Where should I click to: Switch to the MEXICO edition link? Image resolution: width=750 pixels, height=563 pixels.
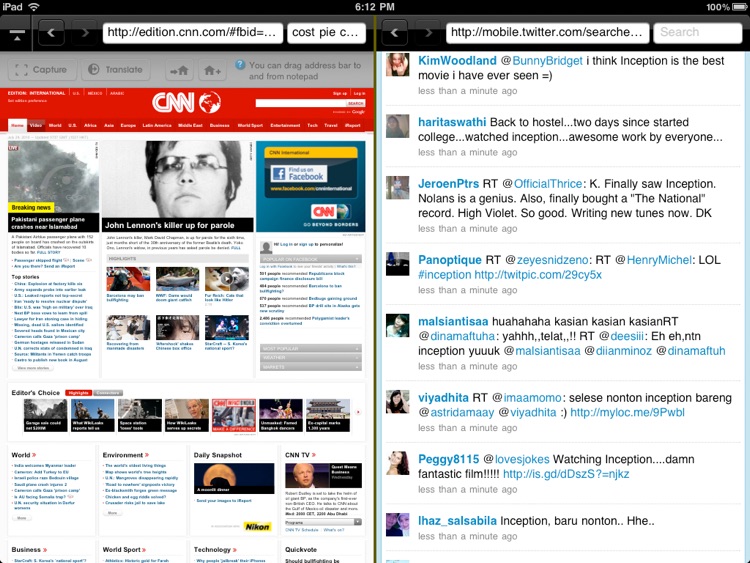tap(95, 93)
